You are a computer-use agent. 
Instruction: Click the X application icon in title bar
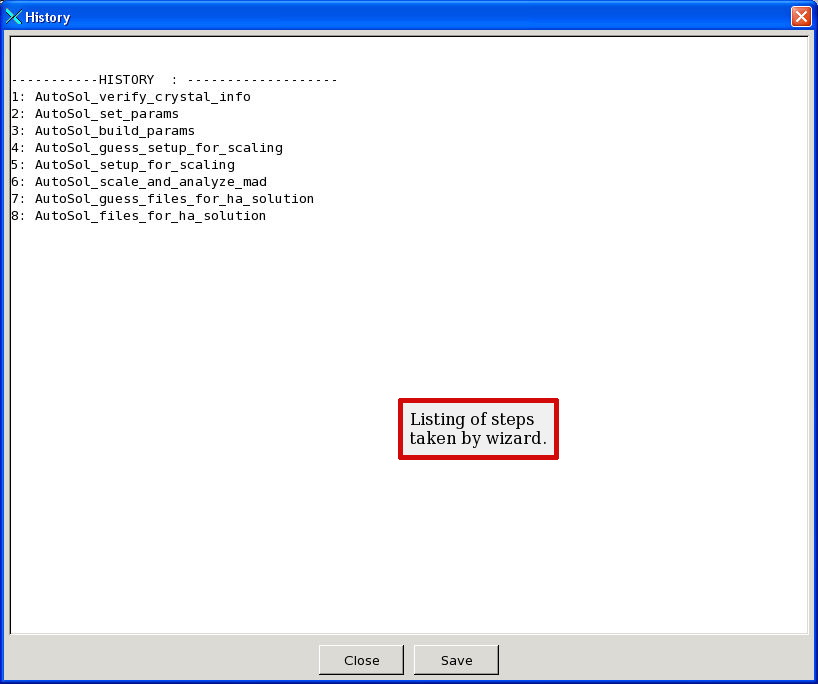tap(13, 17)
